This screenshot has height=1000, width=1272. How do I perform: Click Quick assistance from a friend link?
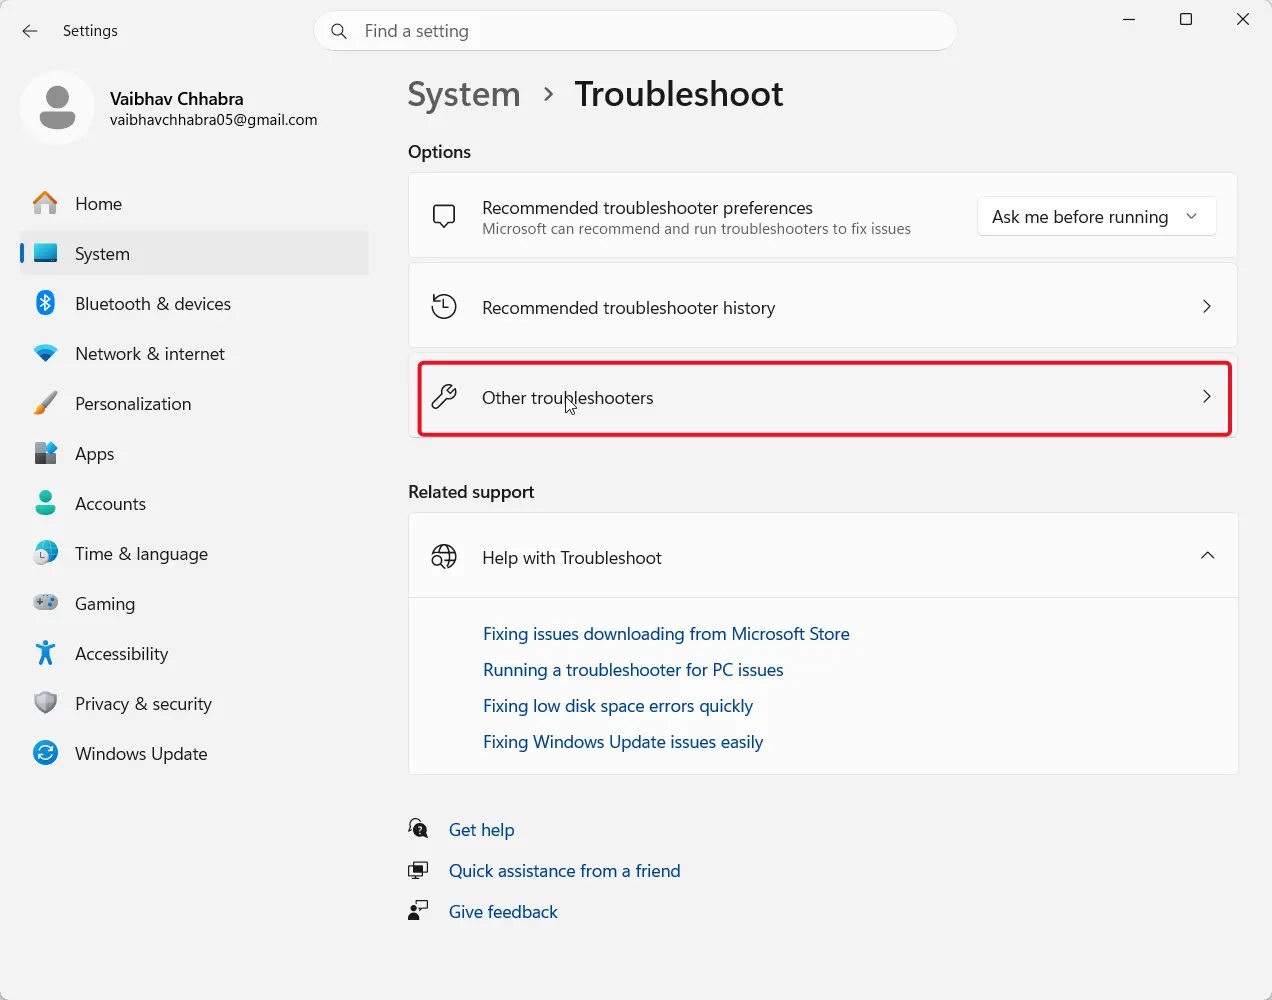coord(564,871)
